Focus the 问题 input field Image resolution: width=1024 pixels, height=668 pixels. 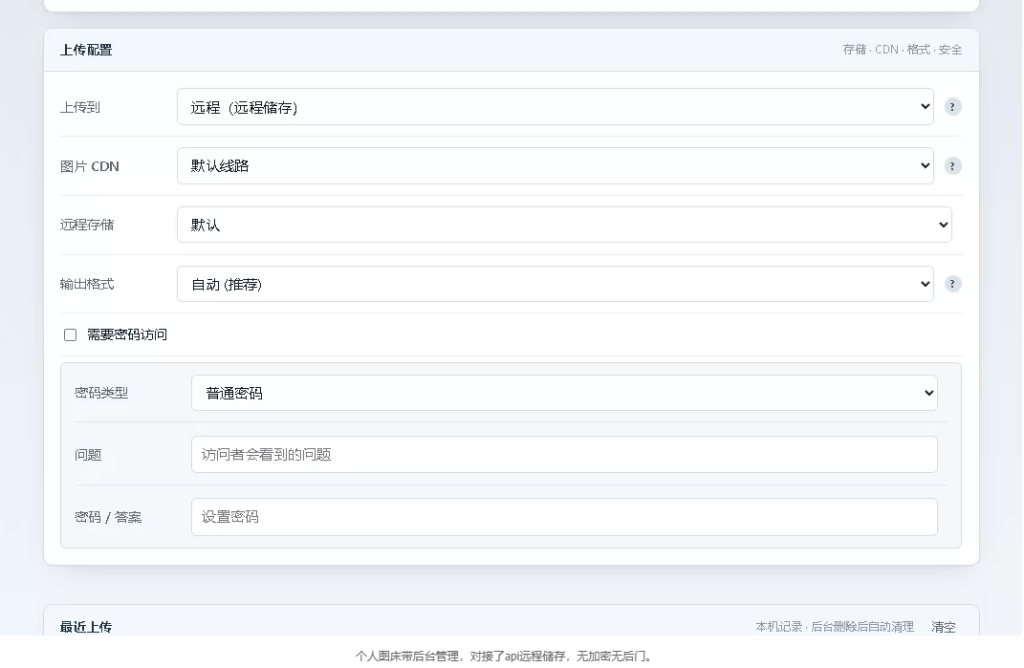click(564, 454)
